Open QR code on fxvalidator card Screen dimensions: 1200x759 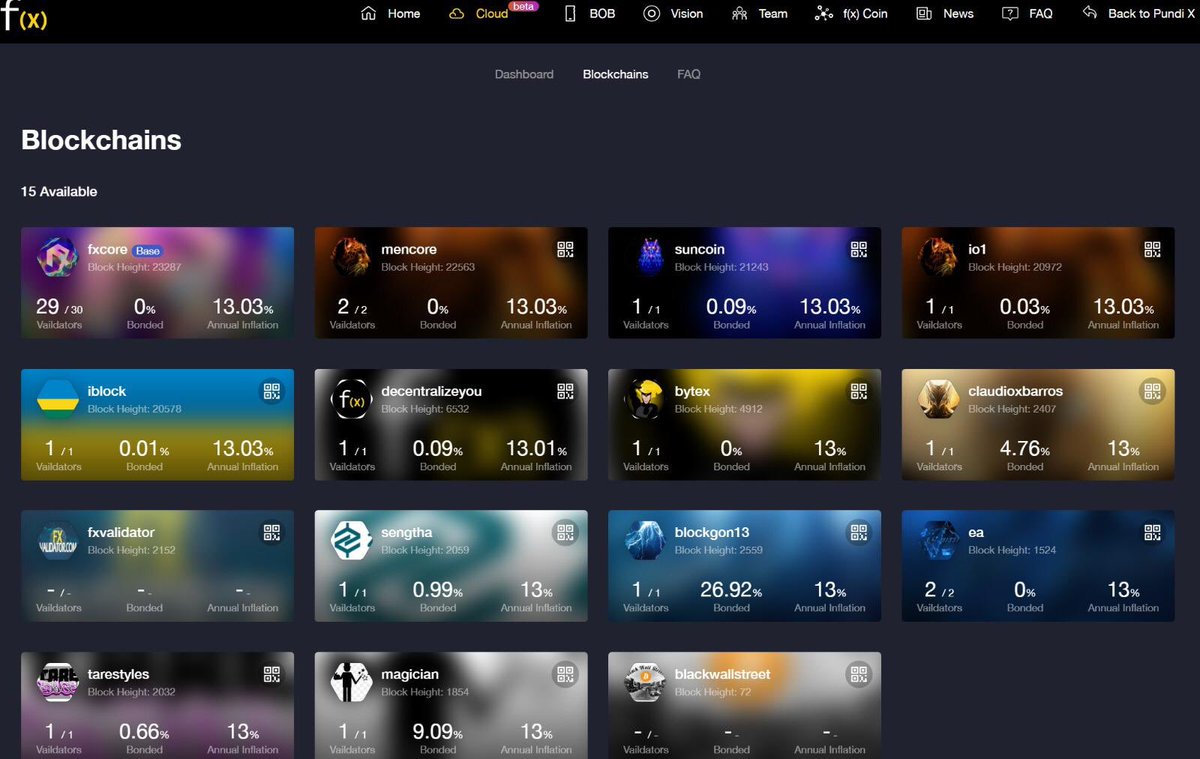272,533
